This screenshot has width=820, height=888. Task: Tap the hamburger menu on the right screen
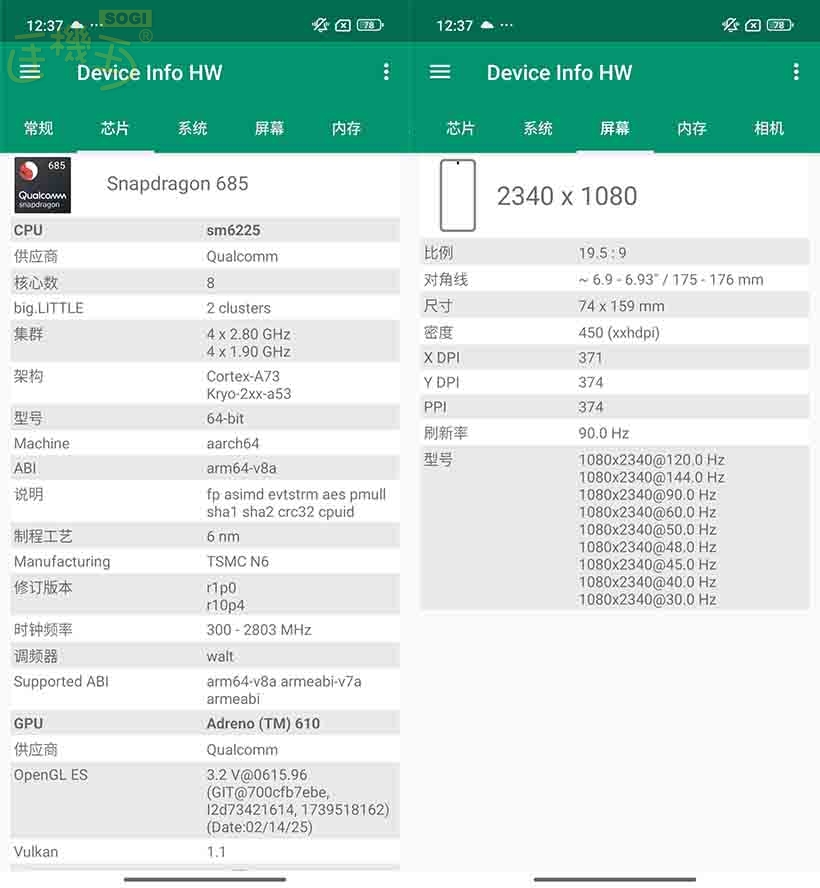click(440, 71)
